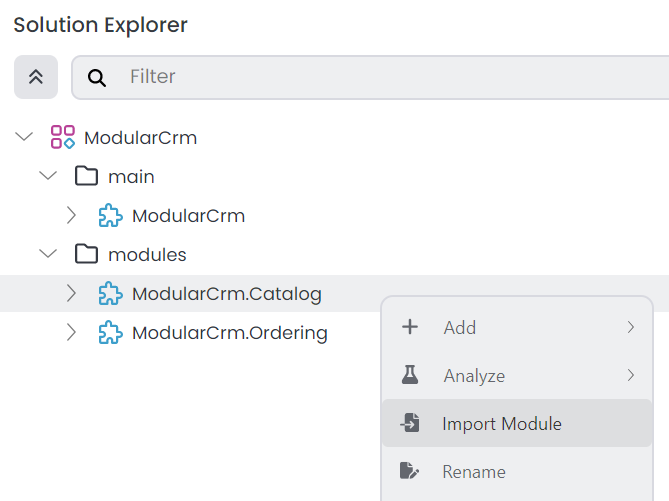
Task: Click the main folder icon
Action: click(87, 177)
